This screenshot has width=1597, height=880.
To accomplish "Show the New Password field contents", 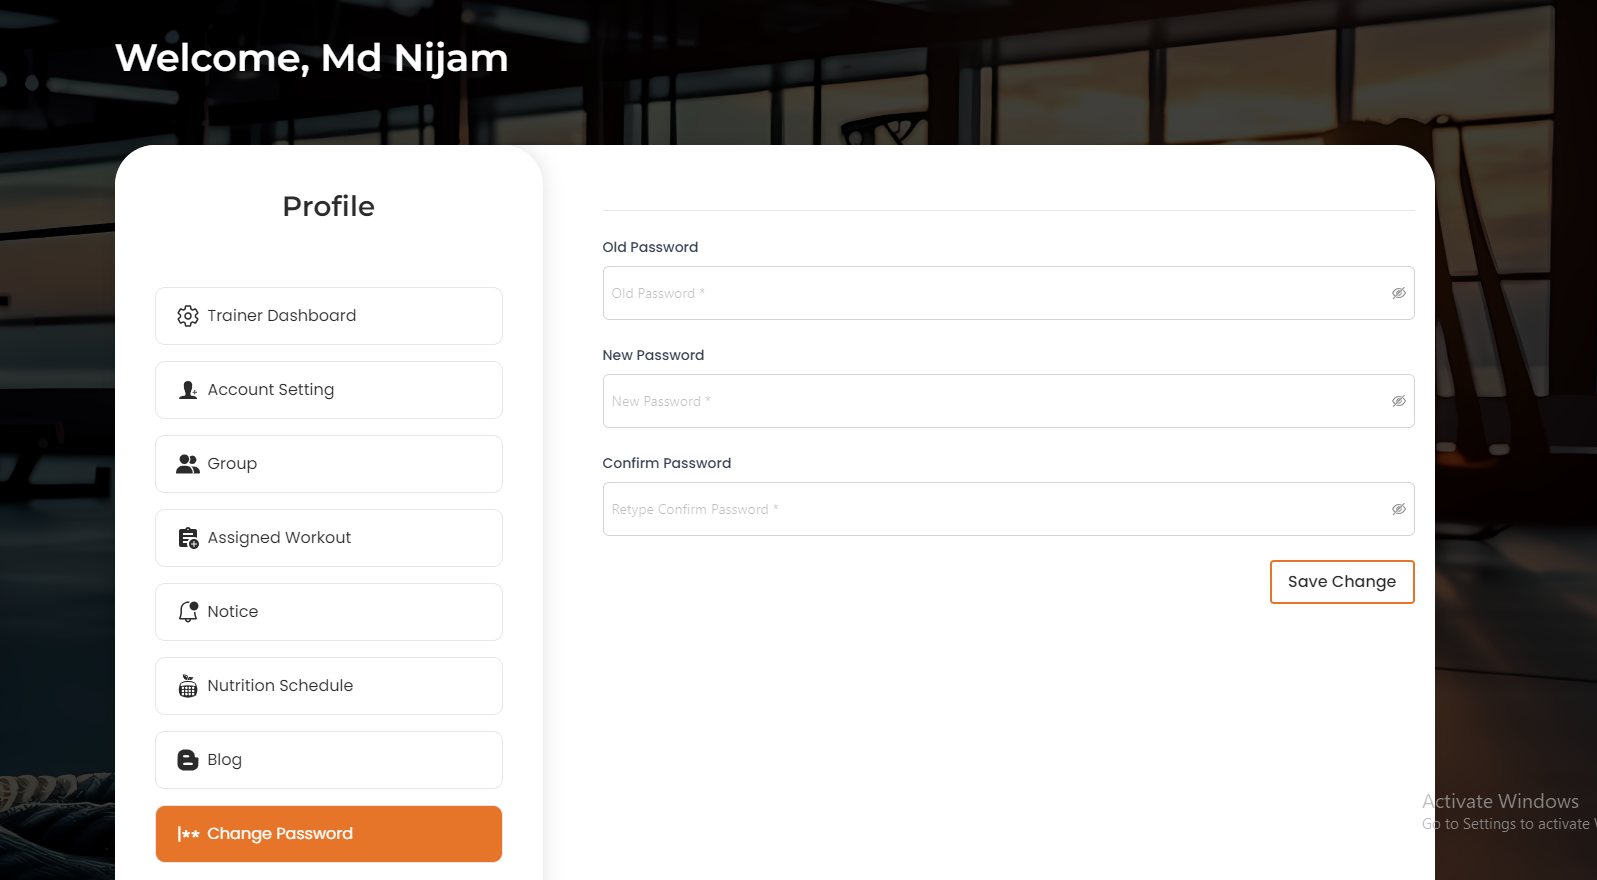I will [x=1398, y=401].
